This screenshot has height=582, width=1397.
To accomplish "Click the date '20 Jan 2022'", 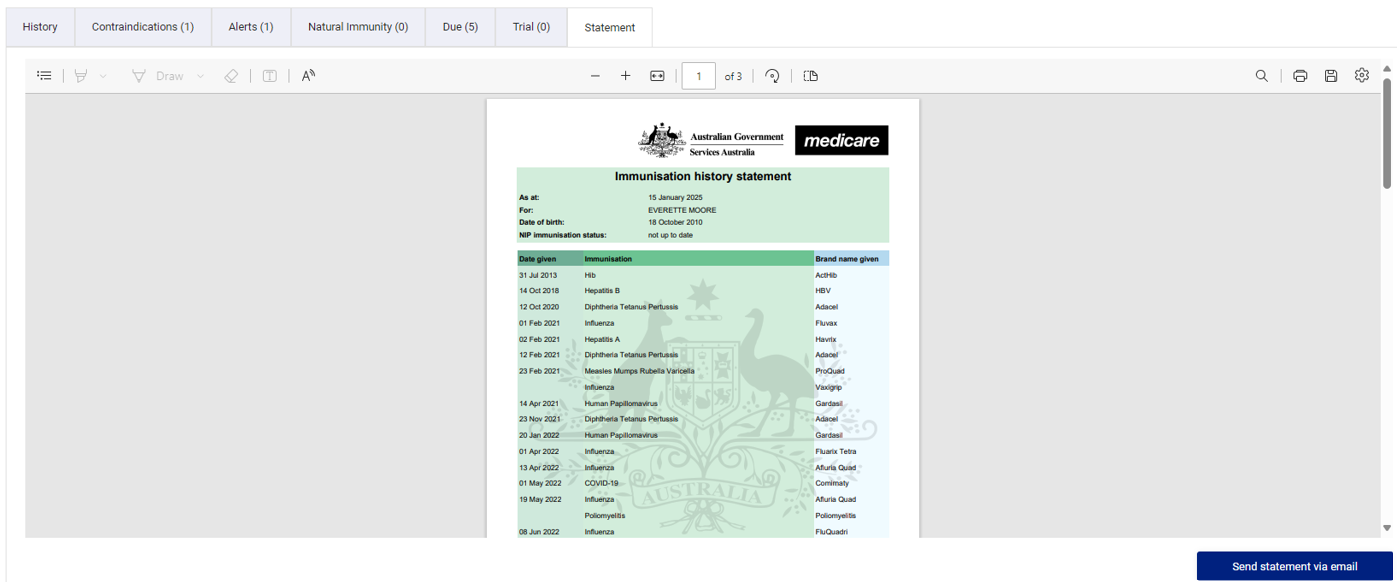I will 539,435.
